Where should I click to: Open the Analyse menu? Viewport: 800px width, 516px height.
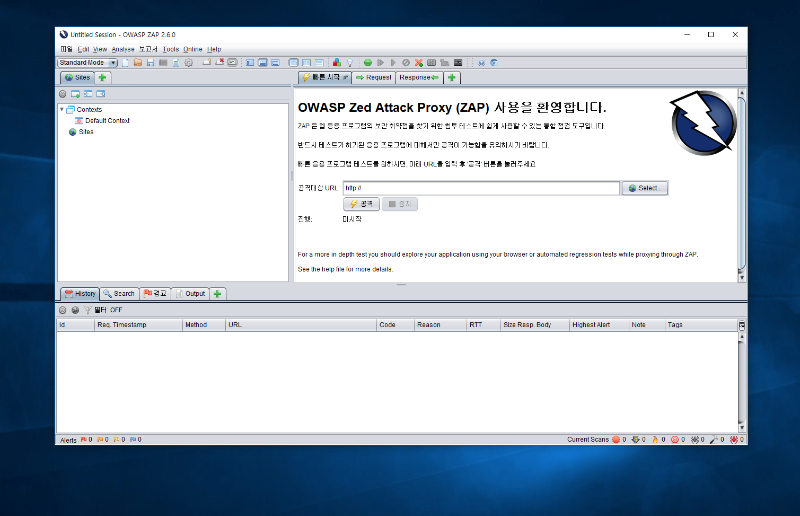123,49
